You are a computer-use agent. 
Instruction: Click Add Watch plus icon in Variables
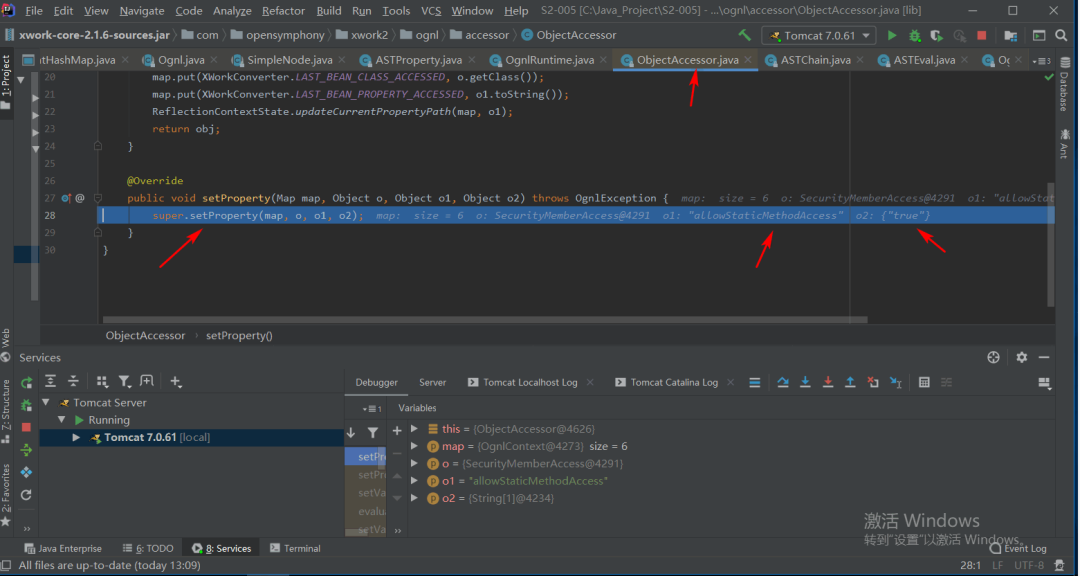[x=397, y=431]
